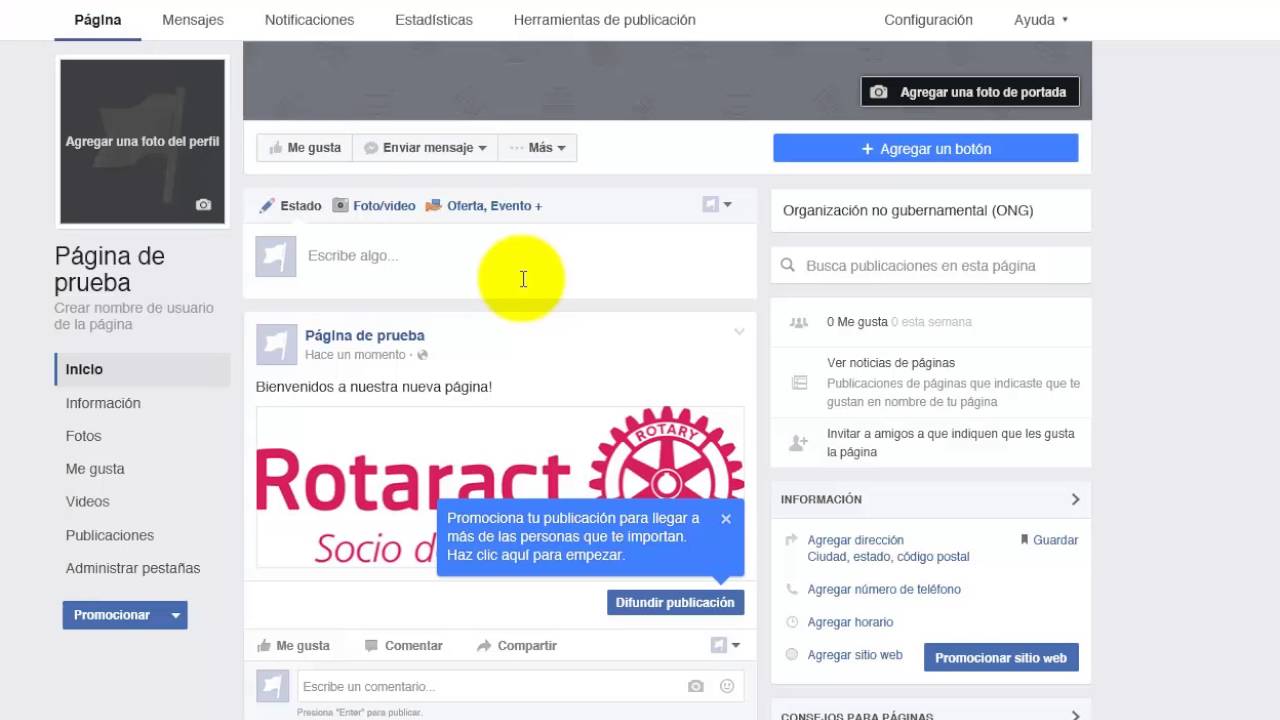This screenshot has height=720, width=1280.
Task: Click camera icon in cover photo button
Action: [x=878, y=92]
